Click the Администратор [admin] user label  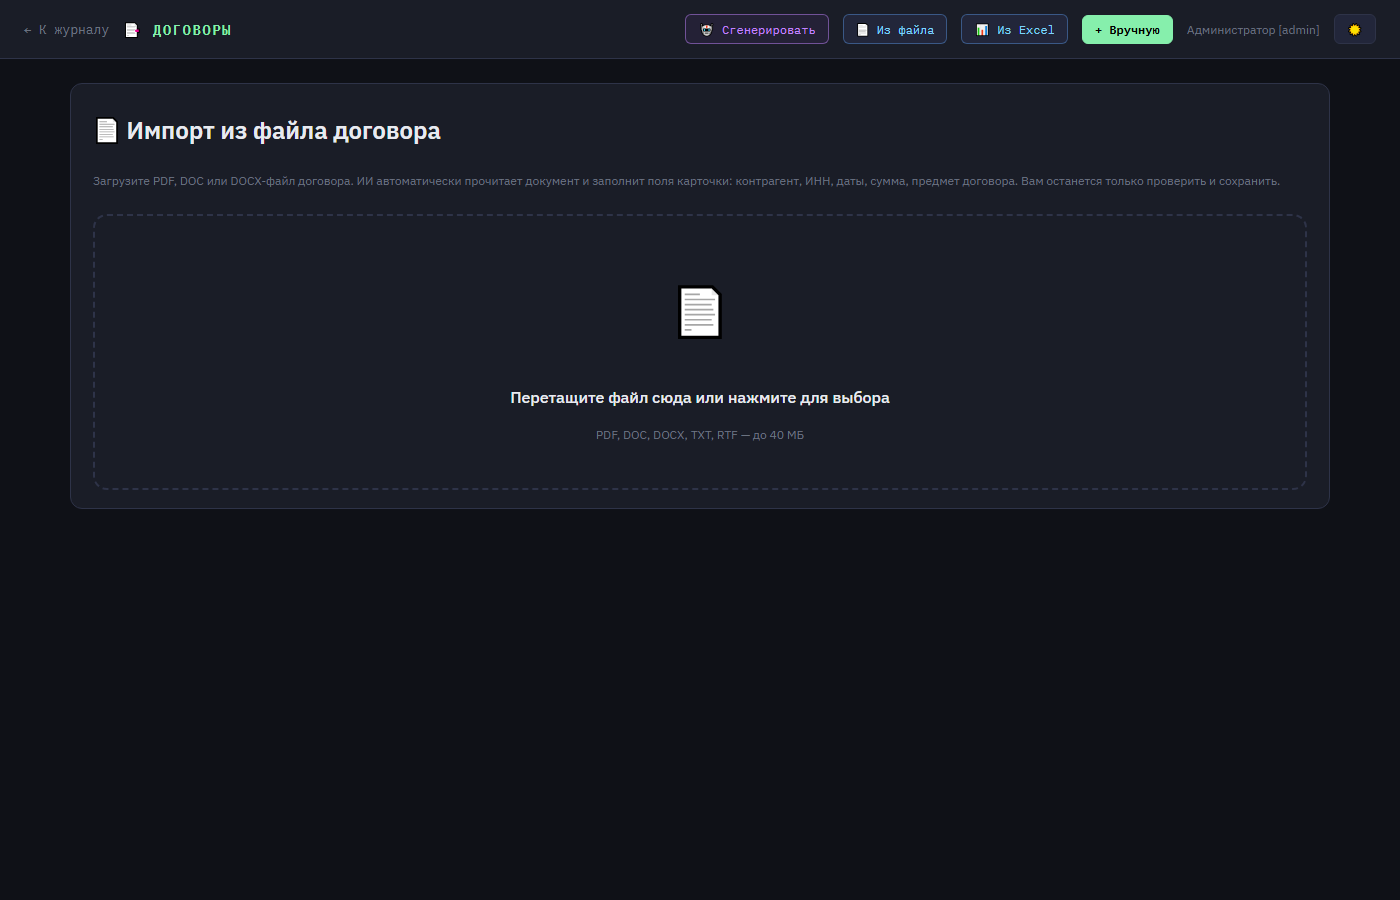point(1253,30)
